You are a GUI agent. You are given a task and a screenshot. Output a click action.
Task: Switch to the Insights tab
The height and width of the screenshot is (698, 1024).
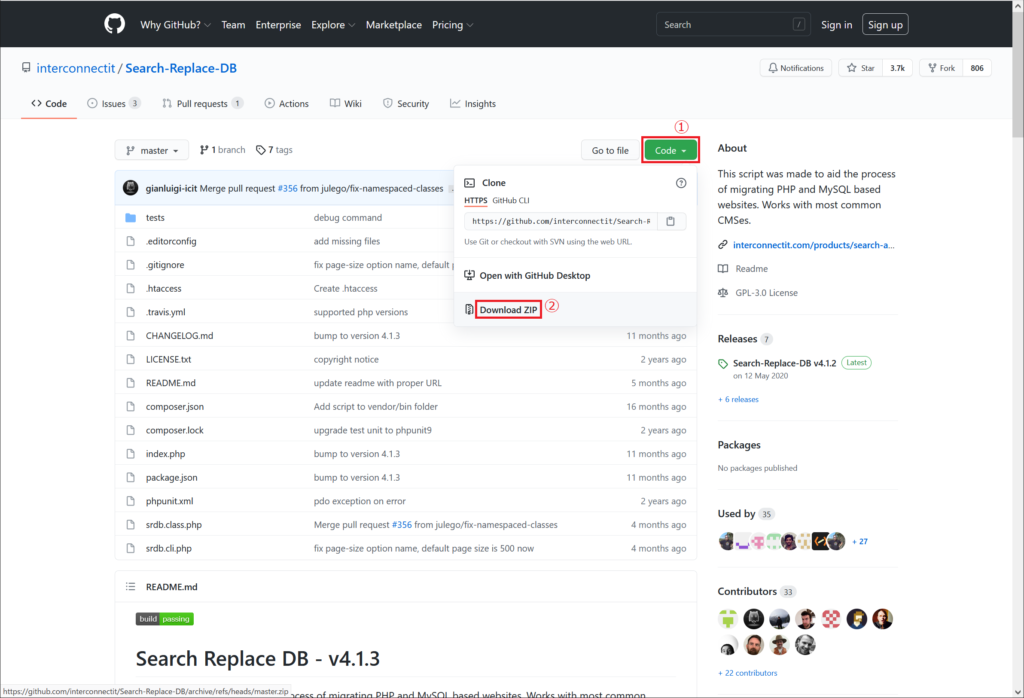473,103
